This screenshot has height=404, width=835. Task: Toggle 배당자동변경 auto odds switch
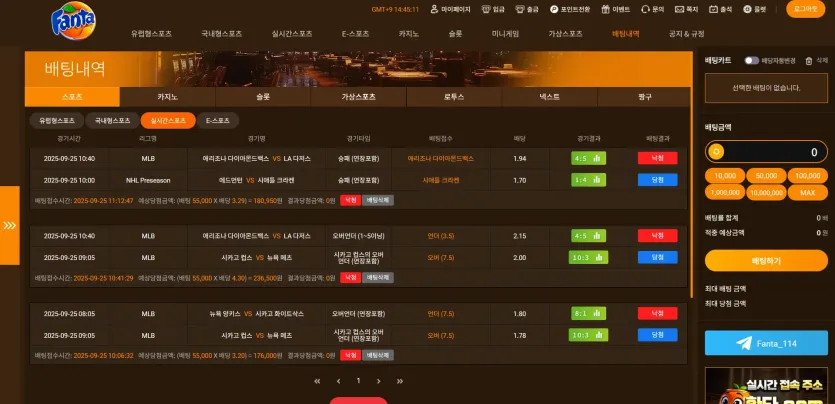[x=751, y=61]
